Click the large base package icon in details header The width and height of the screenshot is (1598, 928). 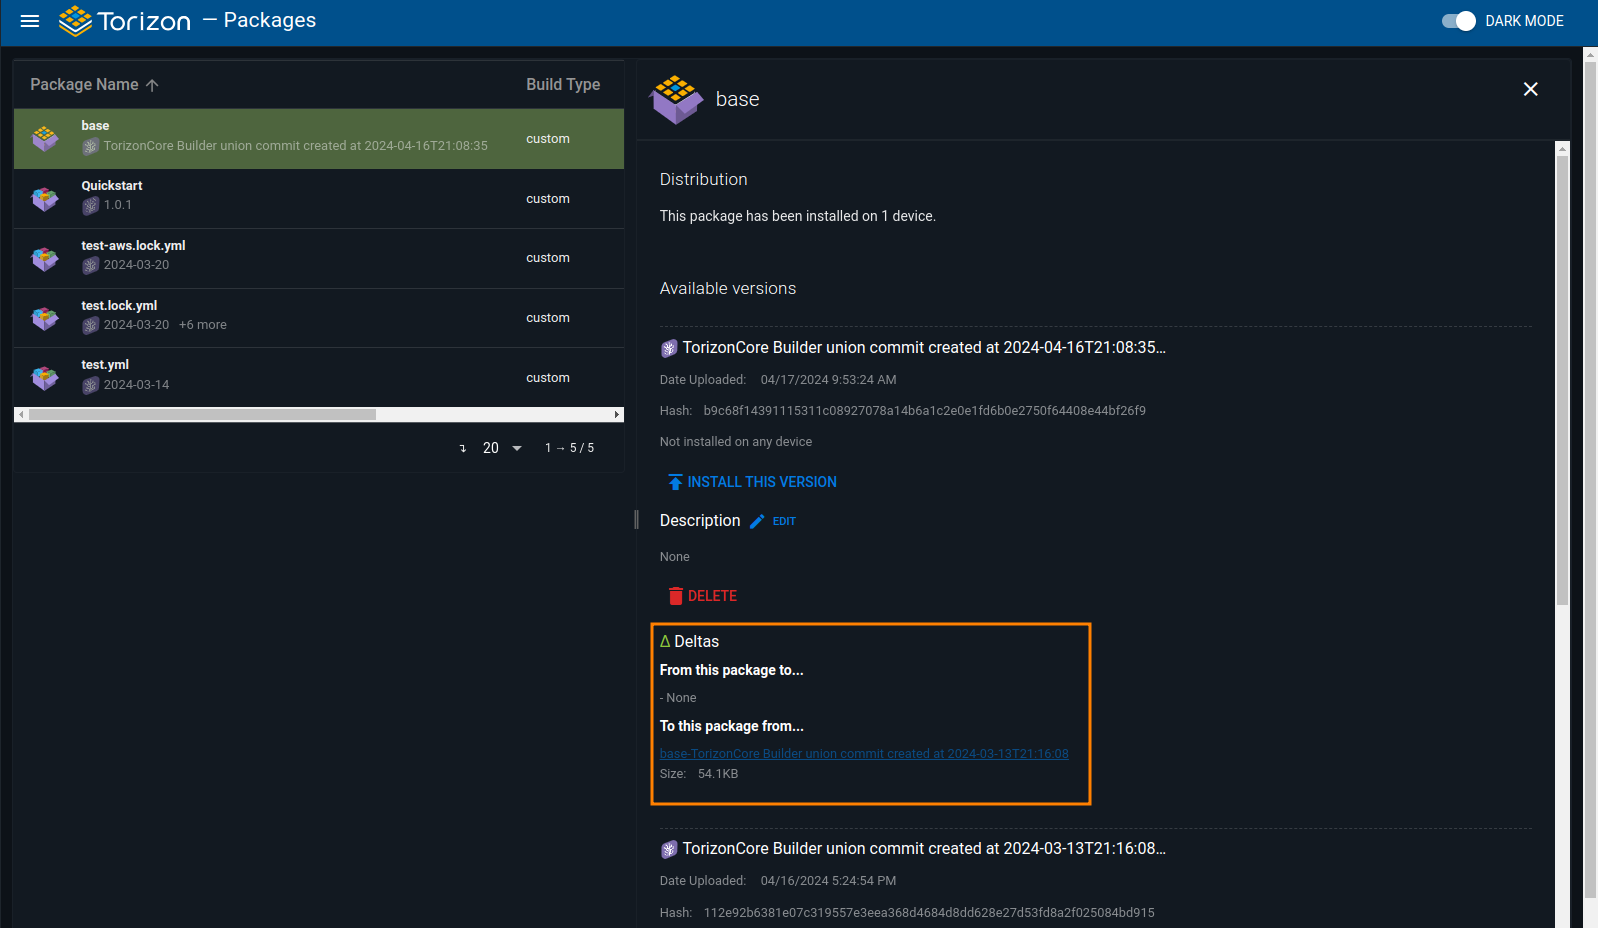(677, 99)
